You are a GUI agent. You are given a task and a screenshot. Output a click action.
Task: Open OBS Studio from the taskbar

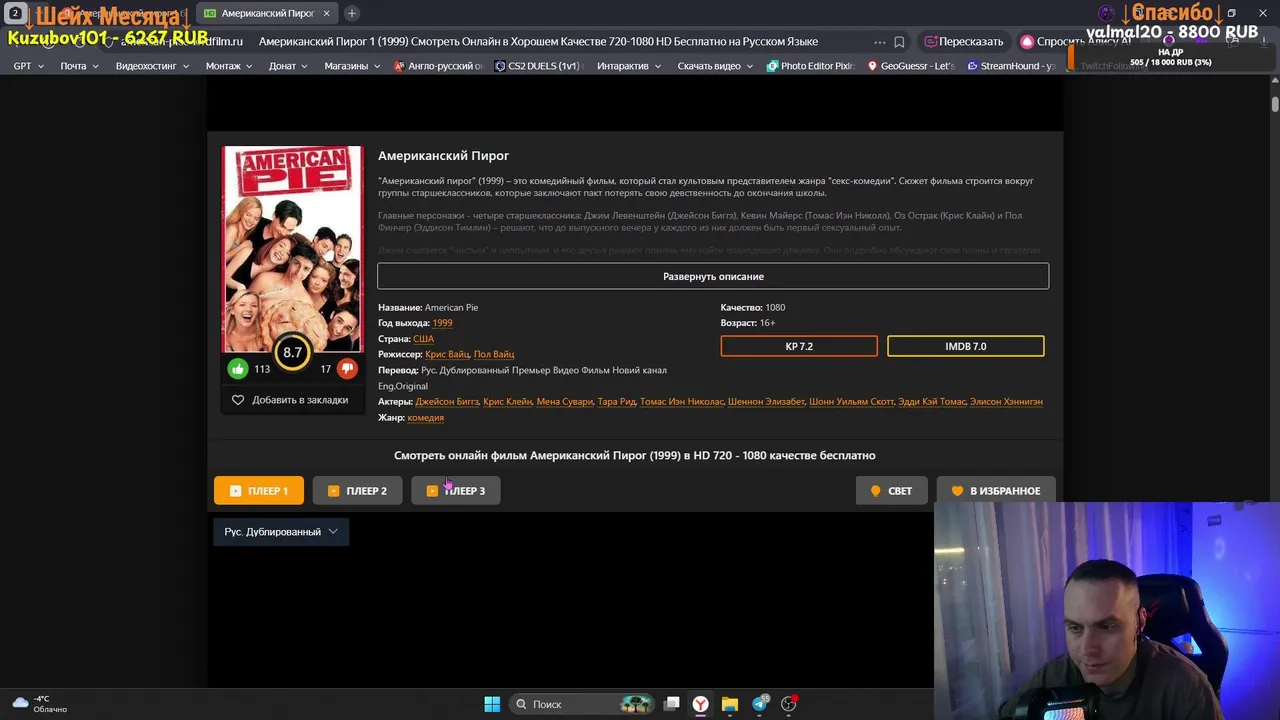pos(789,704)
